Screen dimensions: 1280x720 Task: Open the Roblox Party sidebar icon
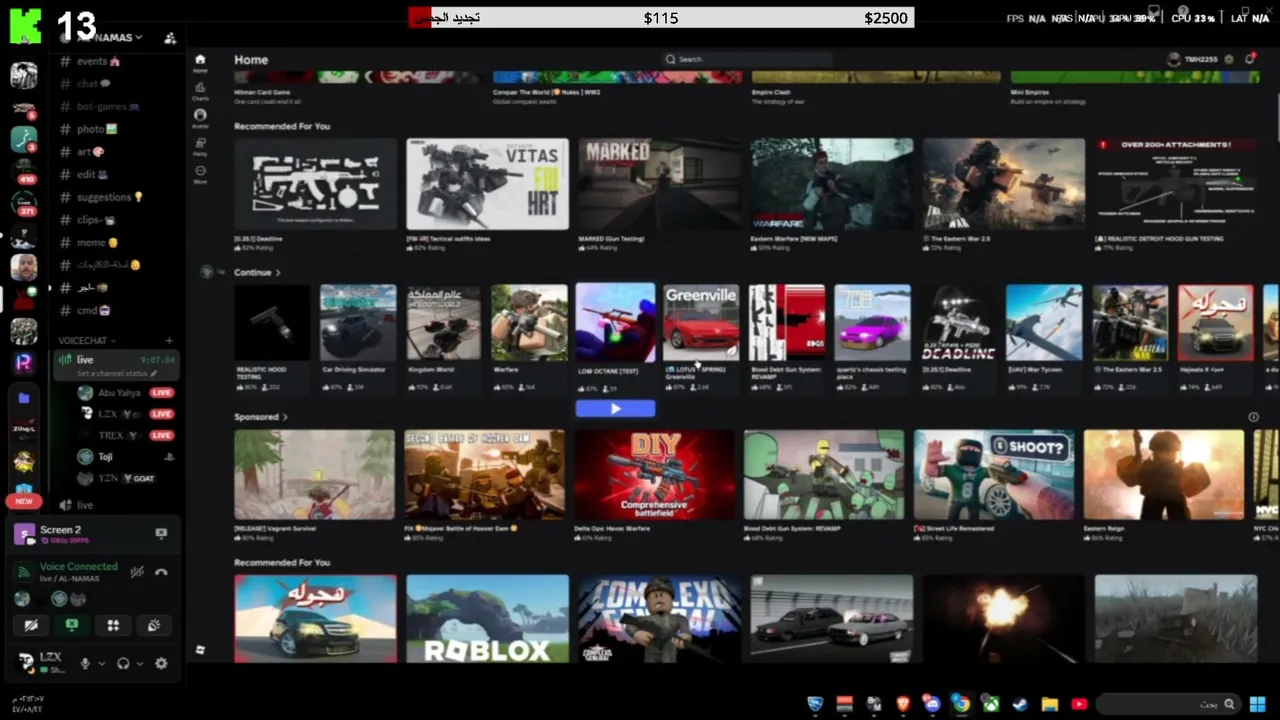click(200, 146)
